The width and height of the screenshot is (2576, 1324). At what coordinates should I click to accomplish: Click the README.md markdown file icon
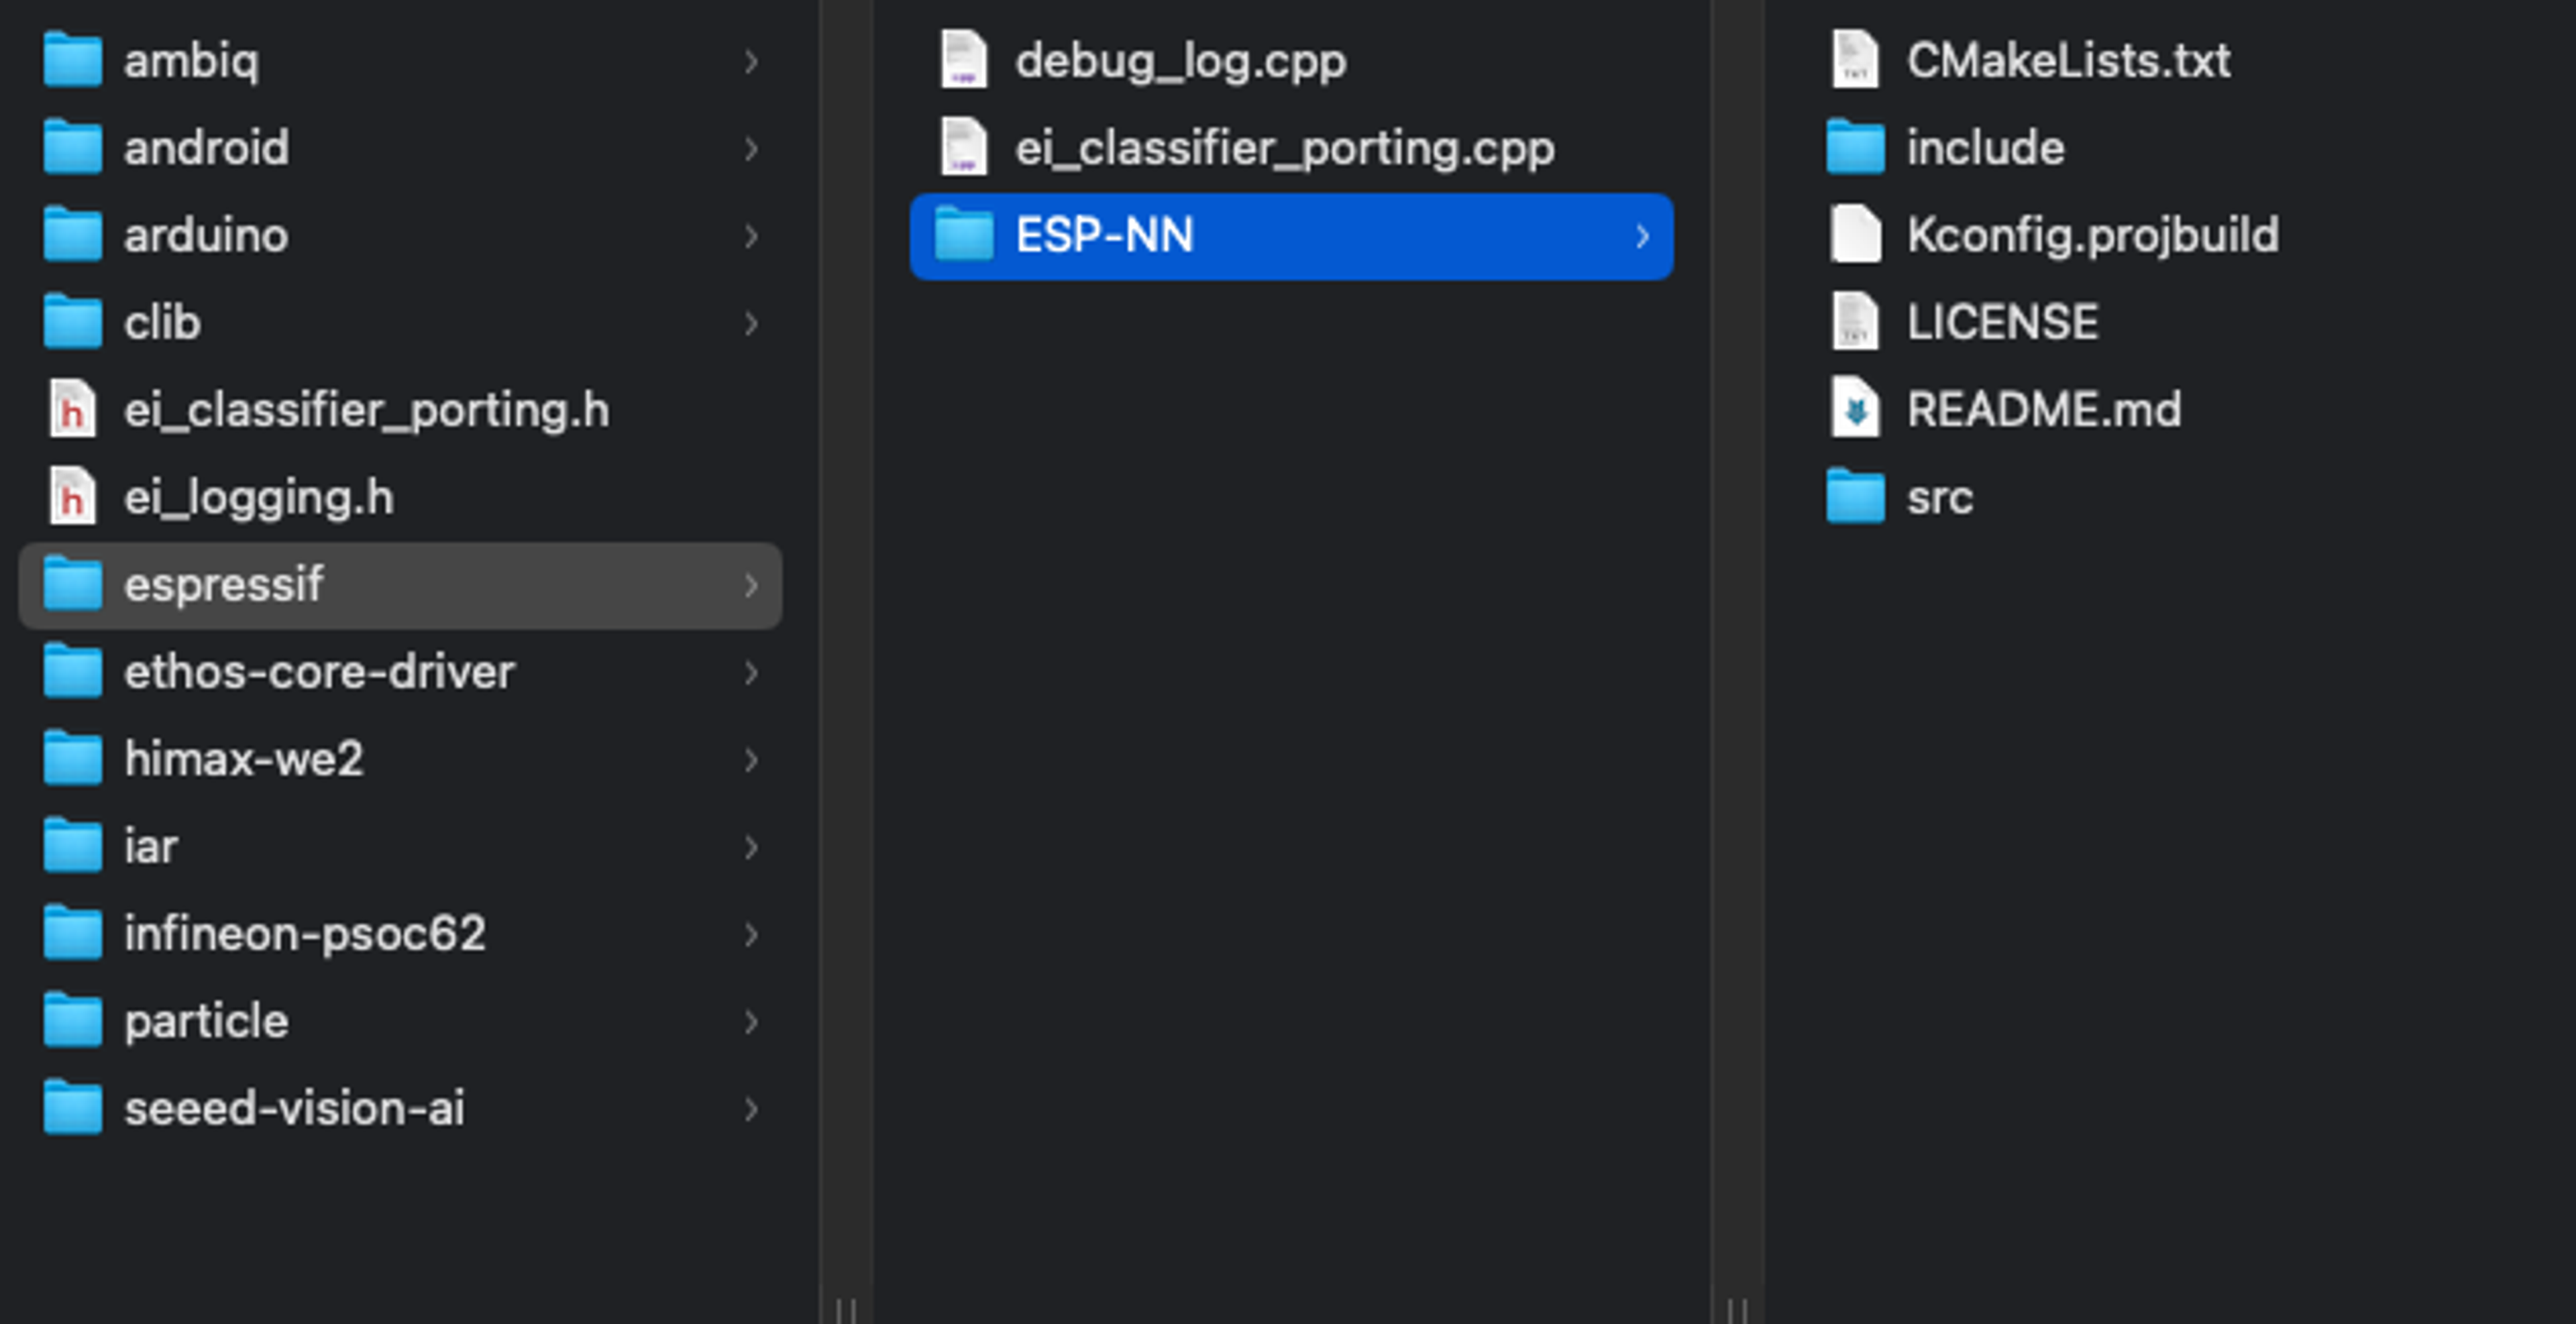[x=1855, y=410]
